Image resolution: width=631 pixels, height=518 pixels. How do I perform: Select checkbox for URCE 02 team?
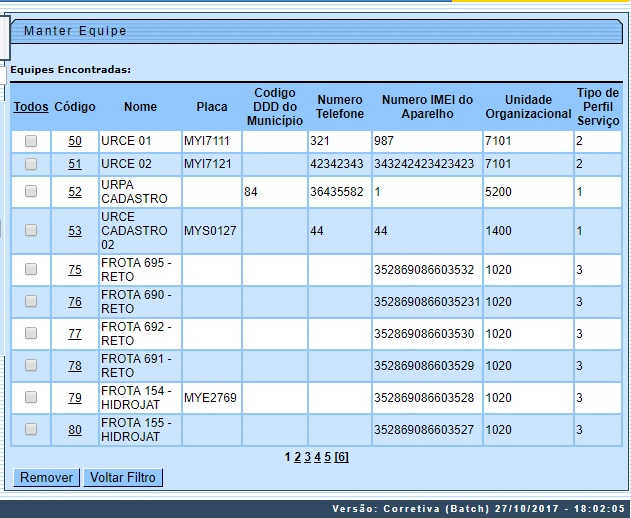click(31, 164)
